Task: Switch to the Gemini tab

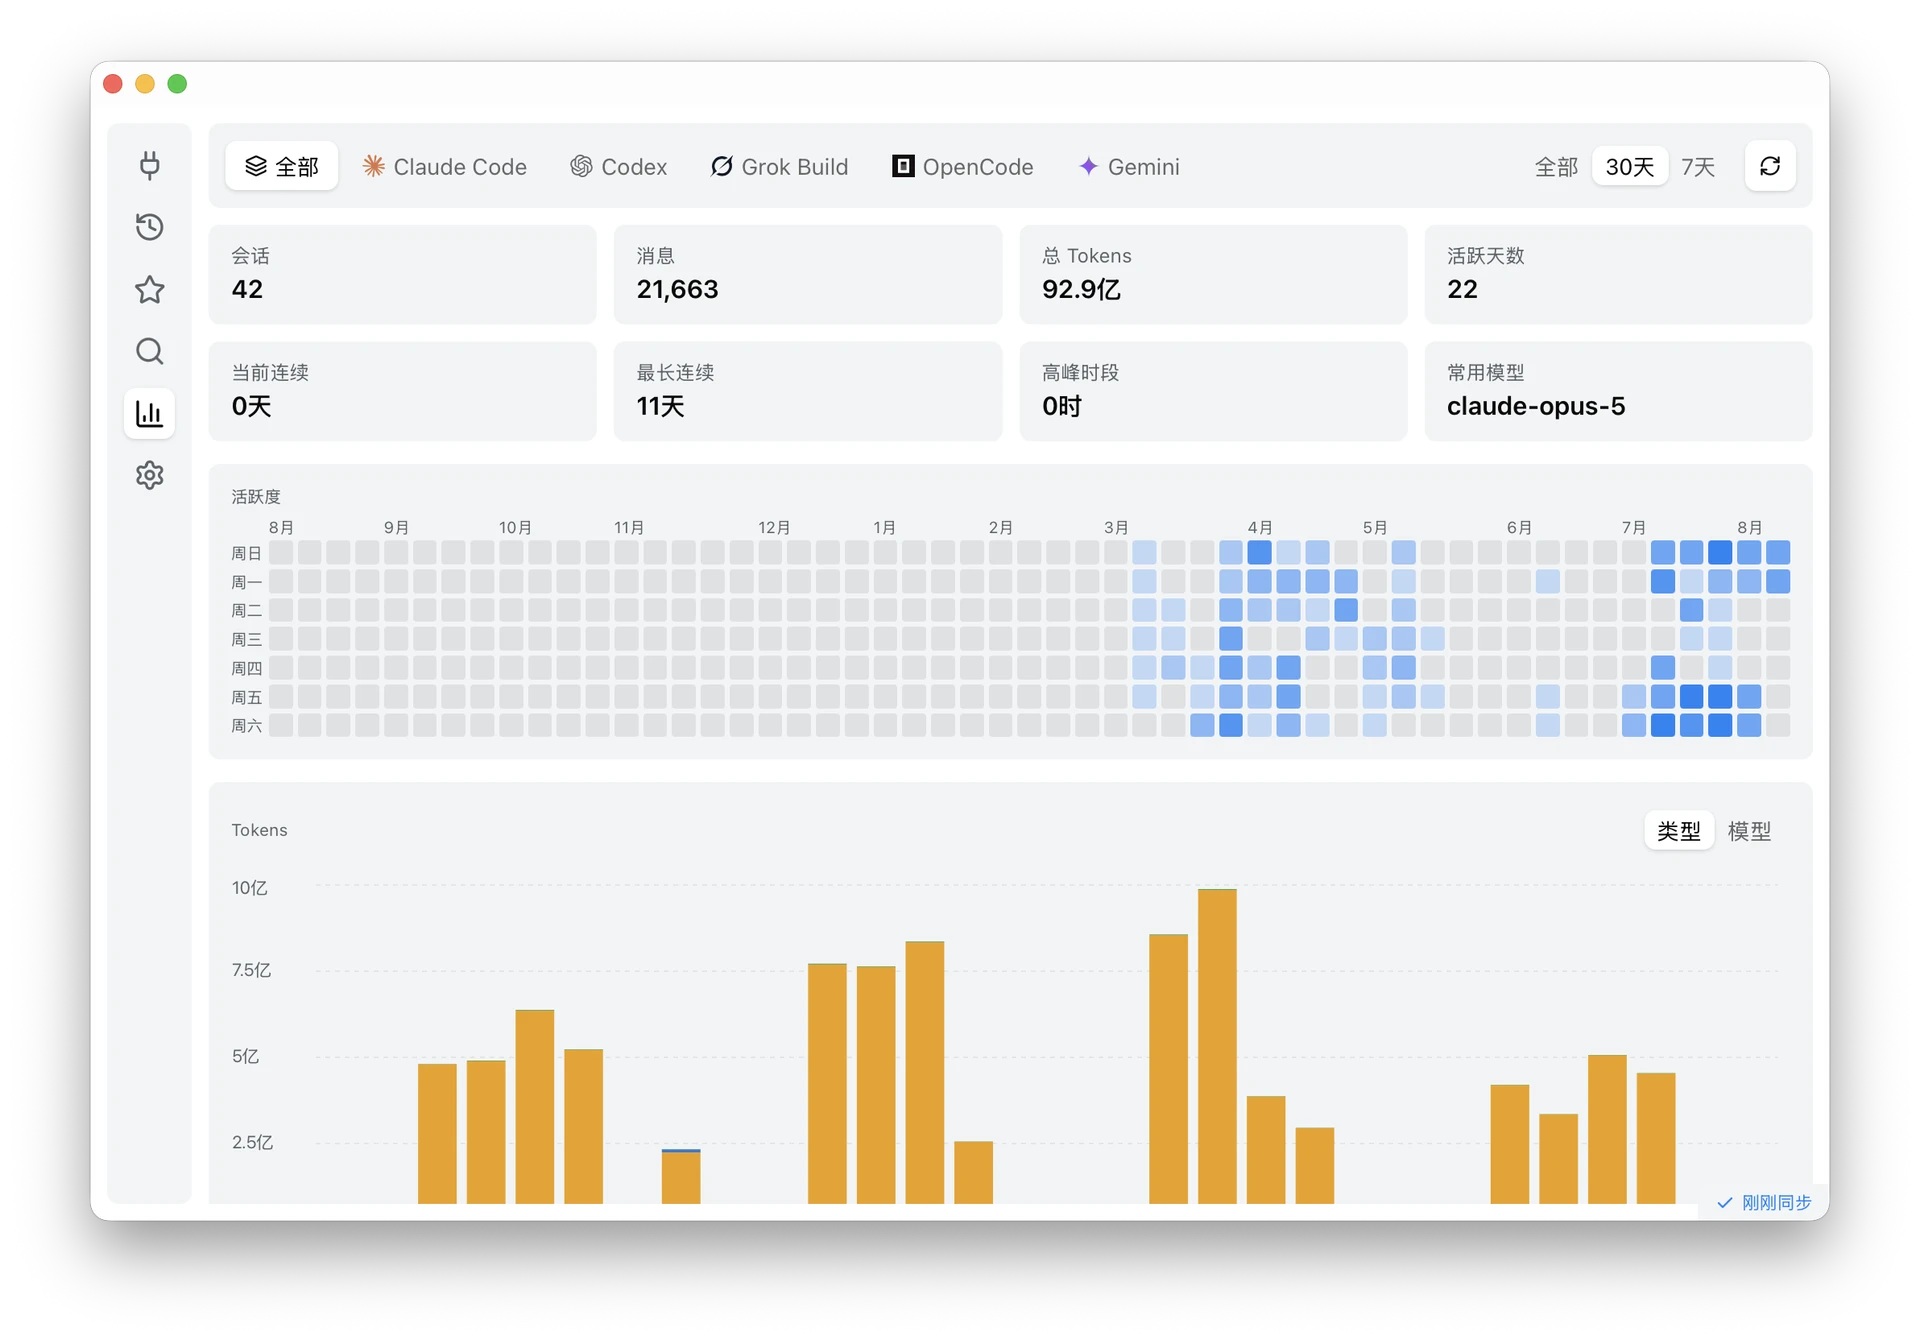Action: tap(1130, 166)
